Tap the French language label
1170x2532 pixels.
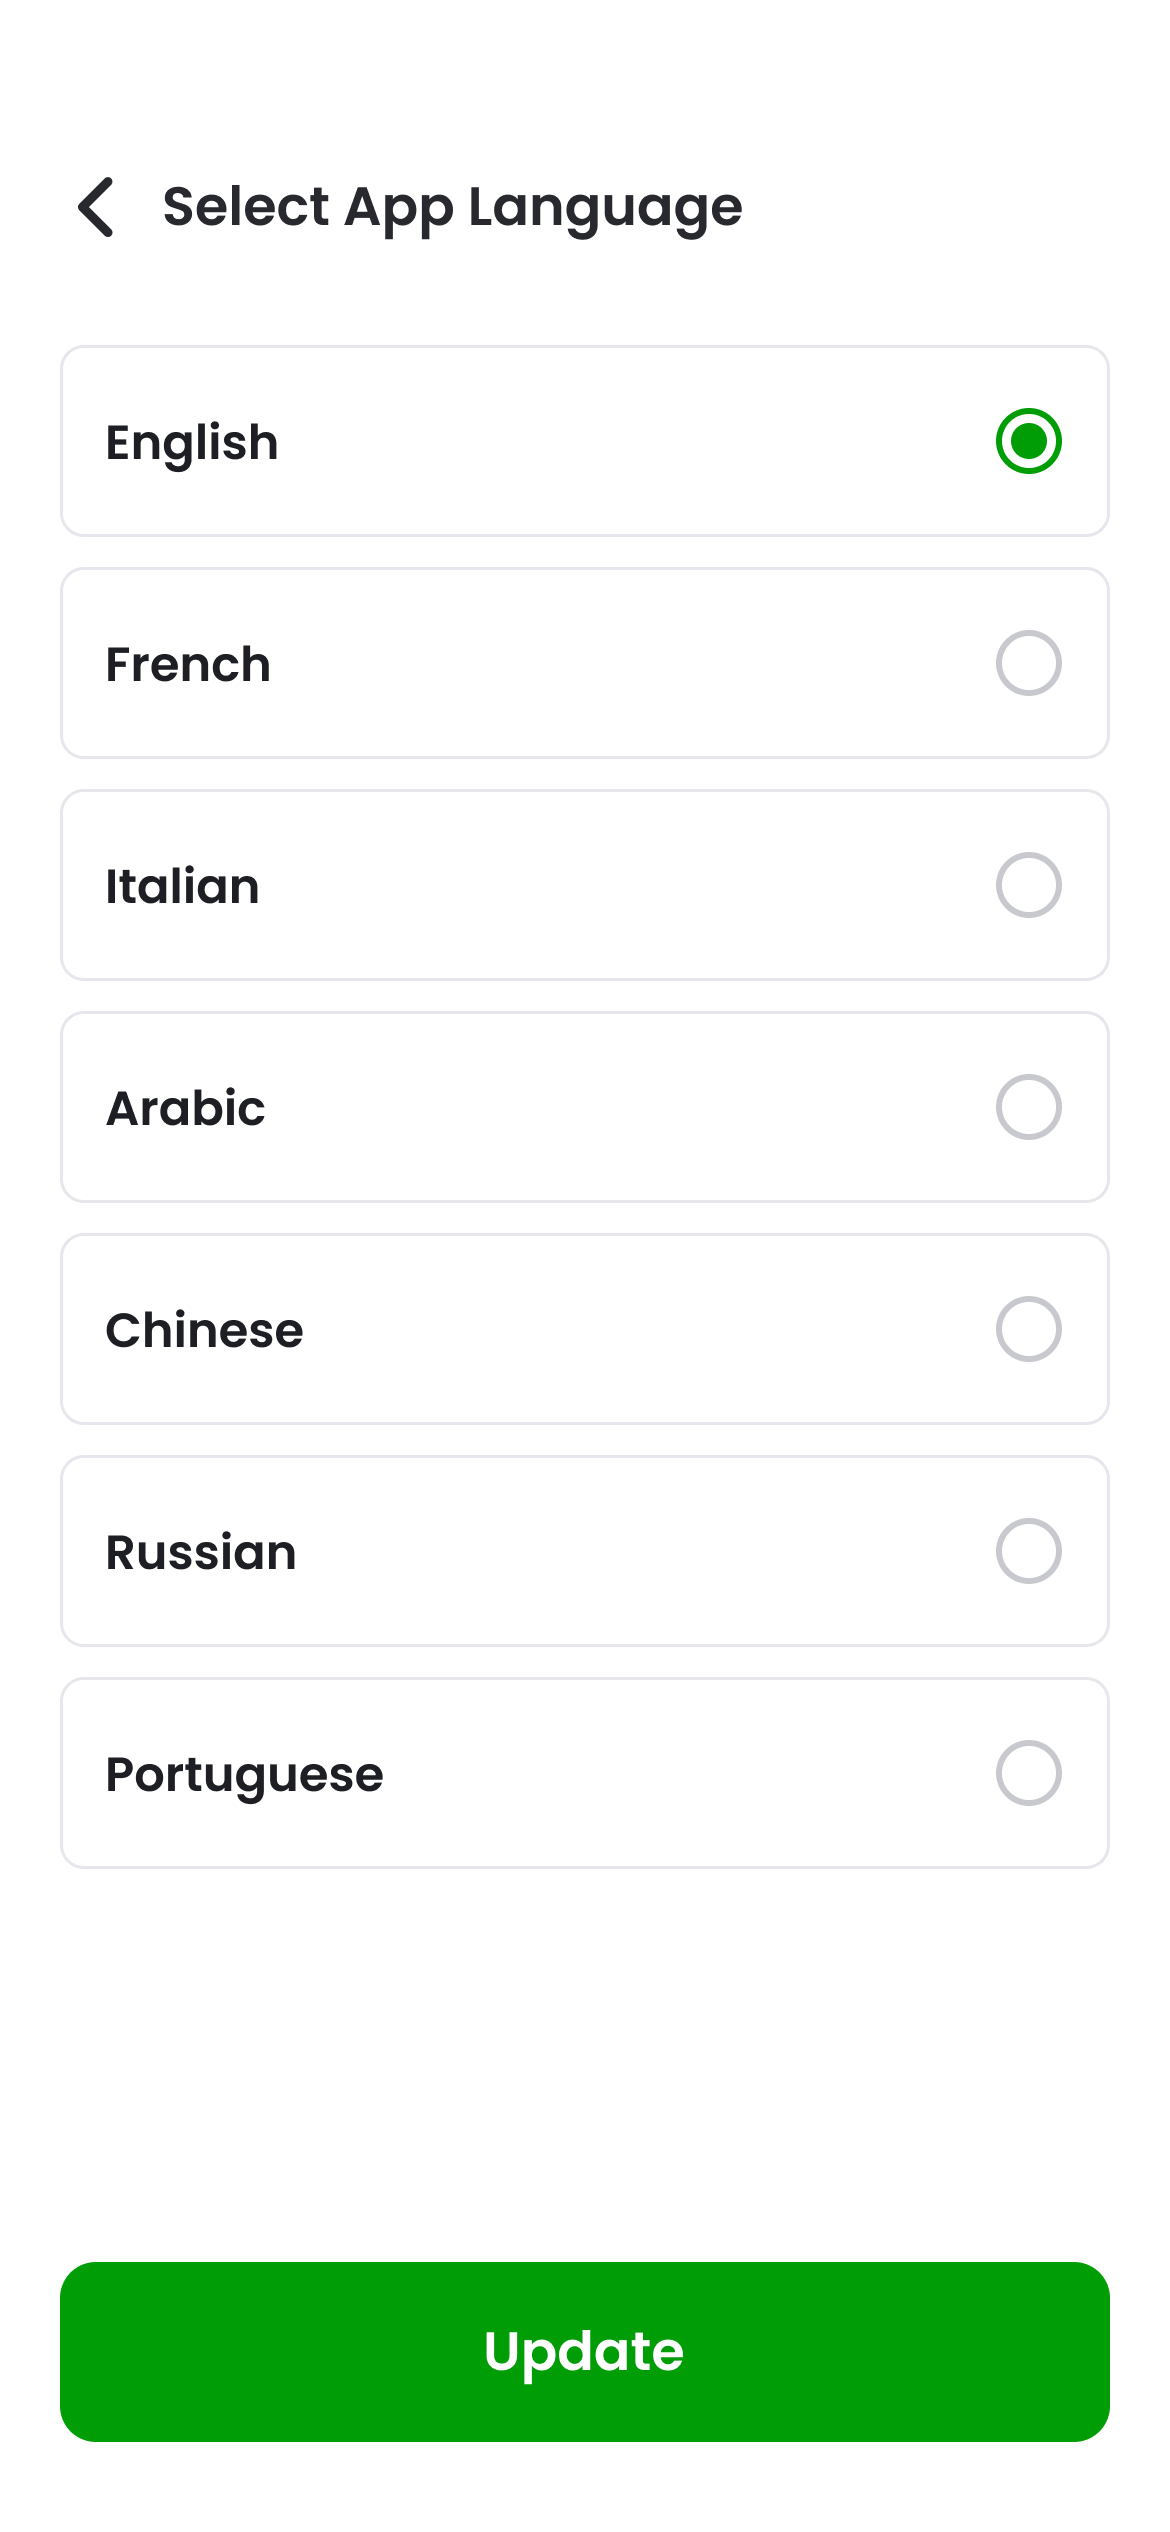pos(188,665)
